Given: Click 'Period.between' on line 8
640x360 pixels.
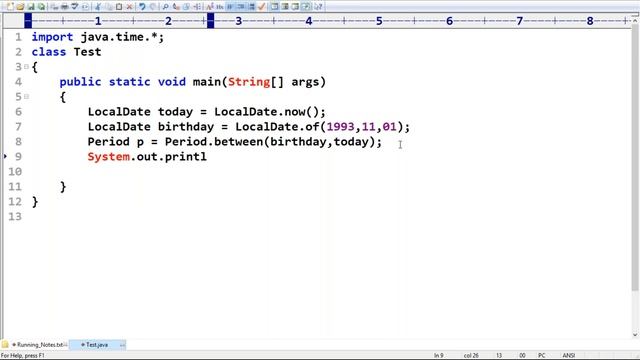Looking at the screenshot, I should tap(214, 142).
